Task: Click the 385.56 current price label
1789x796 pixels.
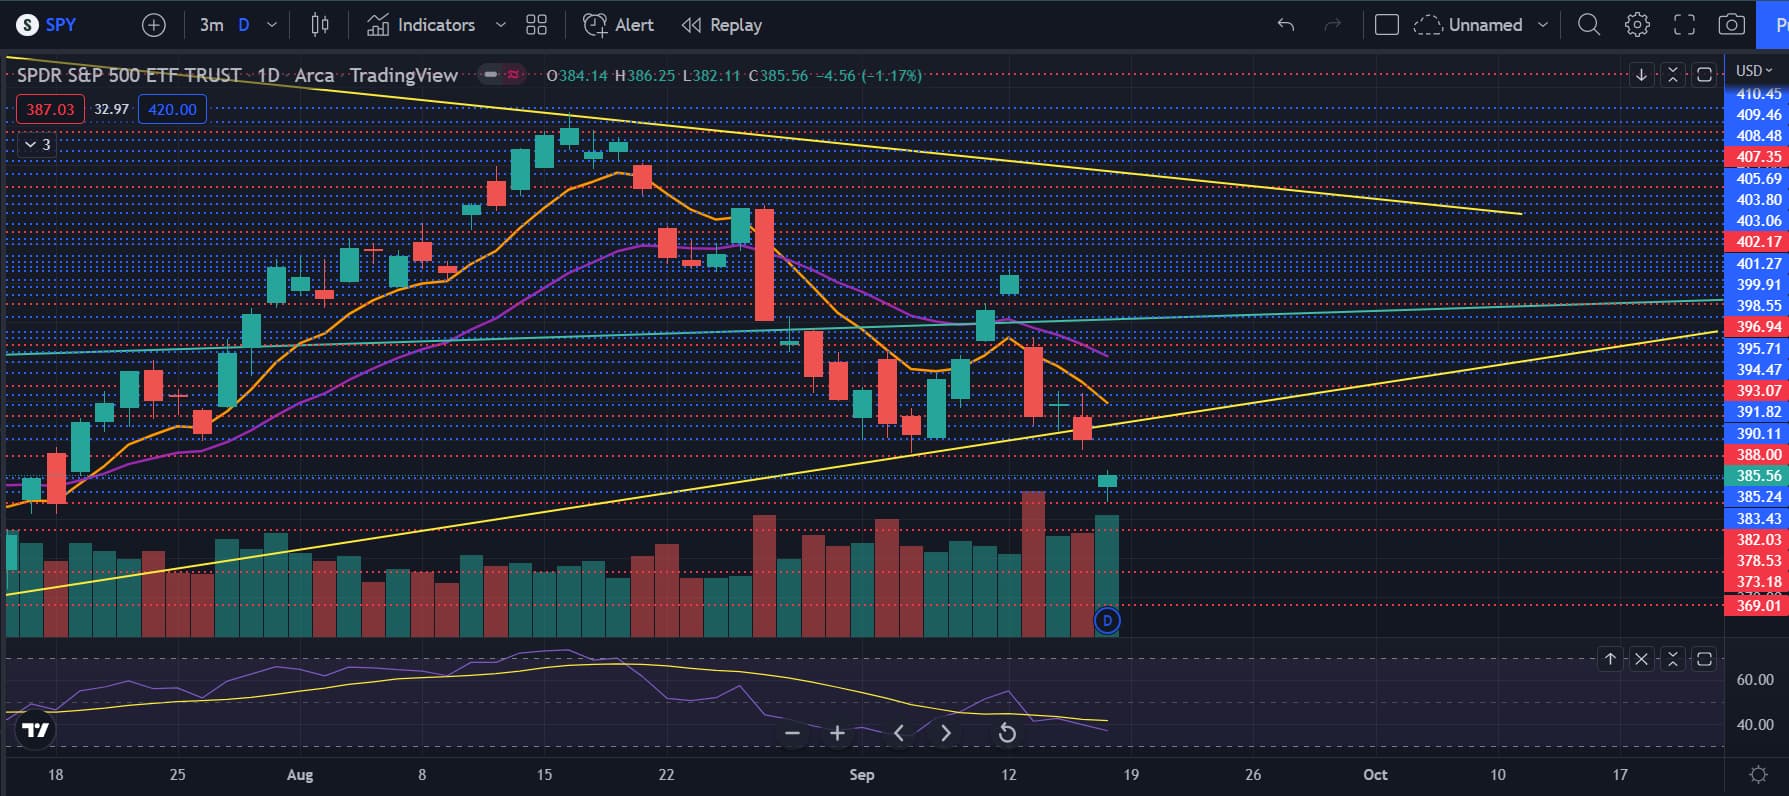Action: pos(1757,476)
